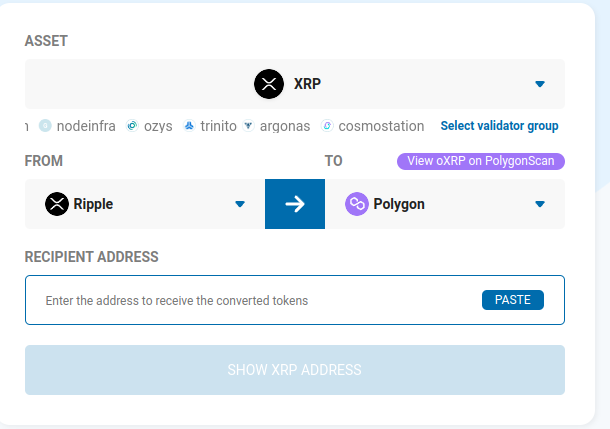Click the argonas validator icon

click(248, 126)
